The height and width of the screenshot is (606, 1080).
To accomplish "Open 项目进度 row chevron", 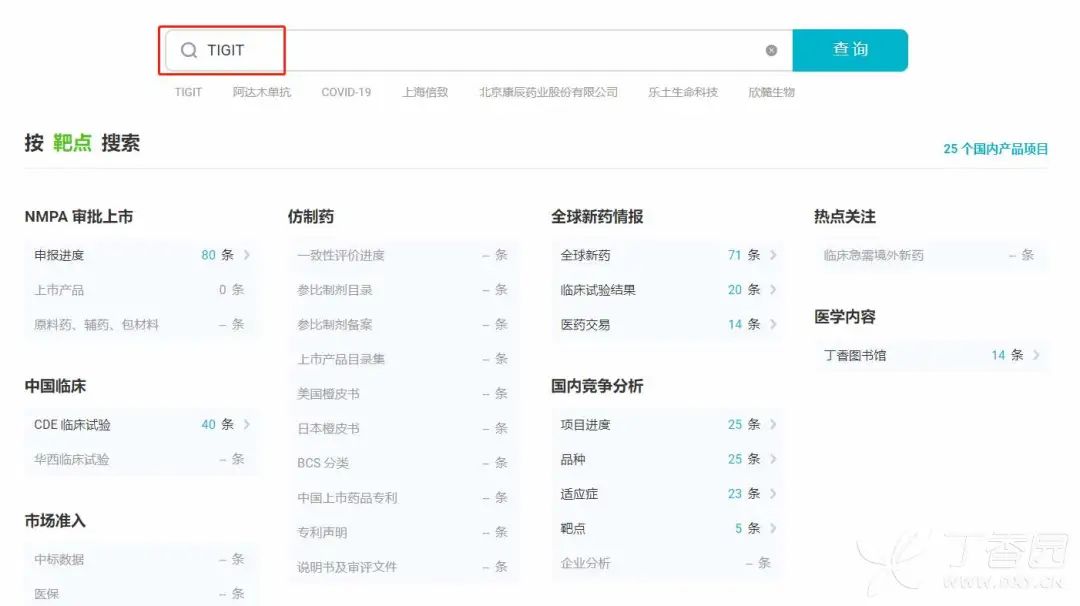I will tap(773, 424).
